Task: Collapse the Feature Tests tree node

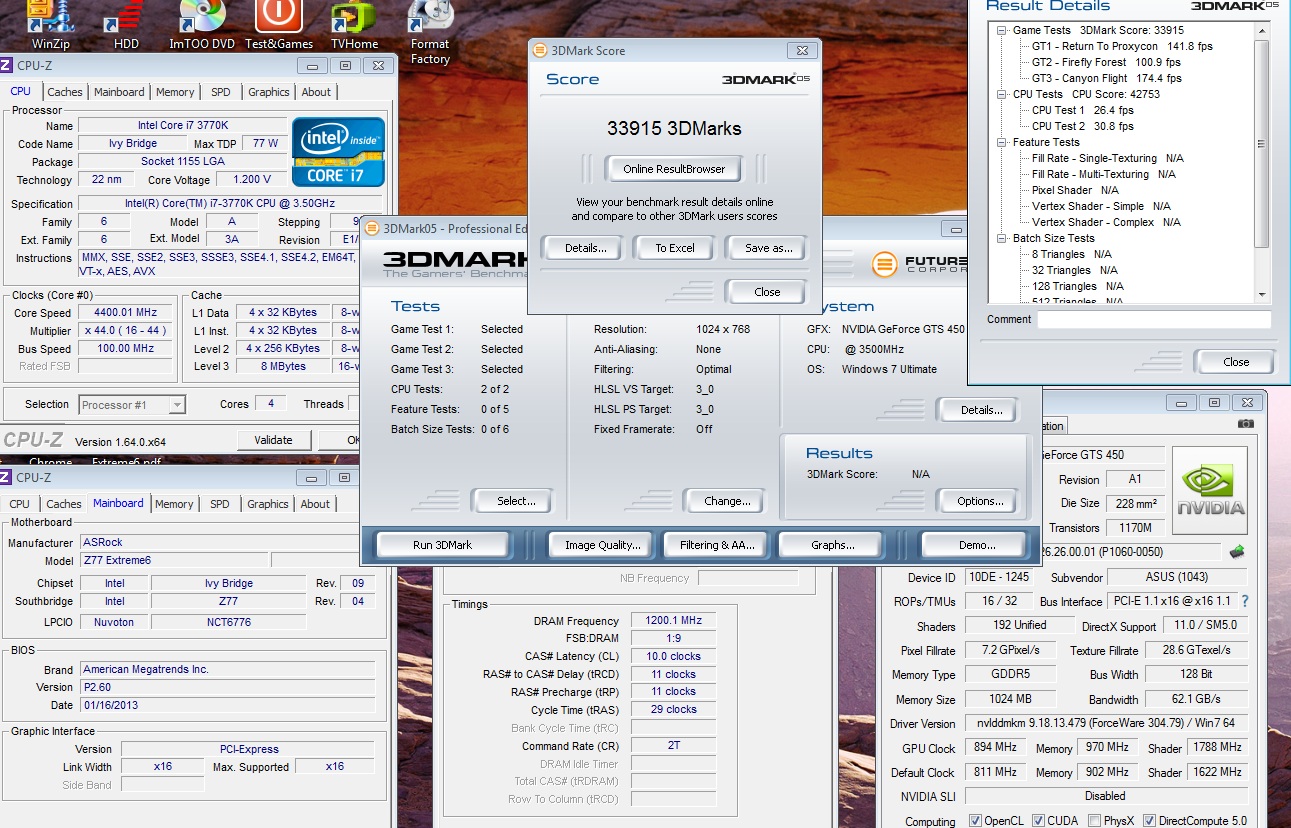Action: tap(1002, 142)
